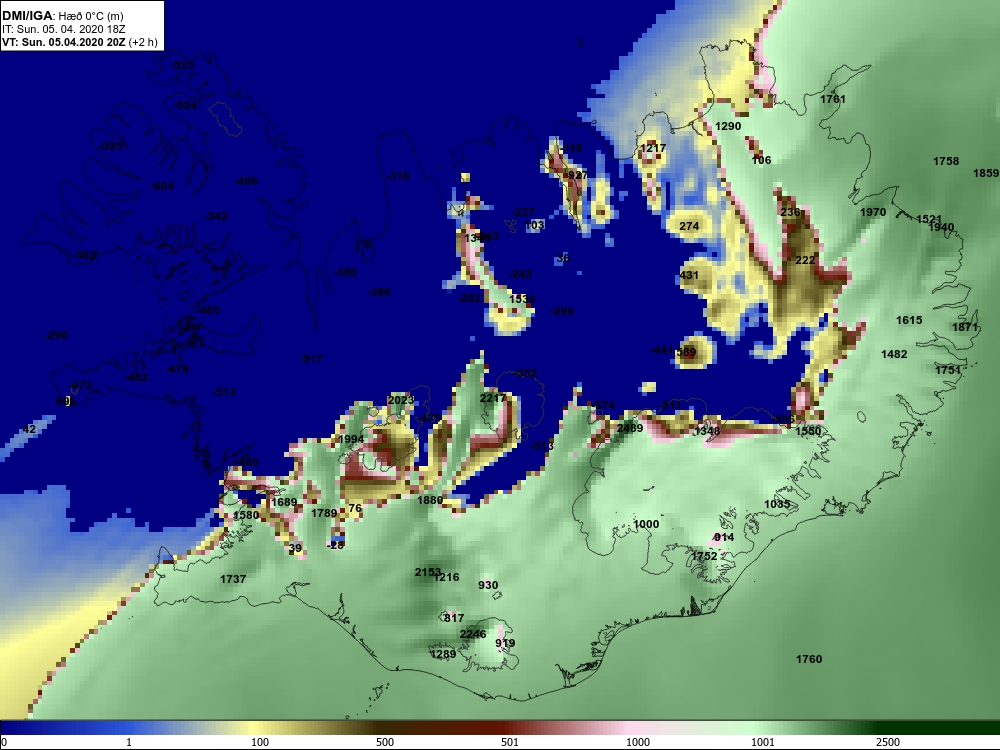The height and width of the screenshot is (750, 1000).
Task: Click the color scale label 2500
Action: [x=888, y=742]
